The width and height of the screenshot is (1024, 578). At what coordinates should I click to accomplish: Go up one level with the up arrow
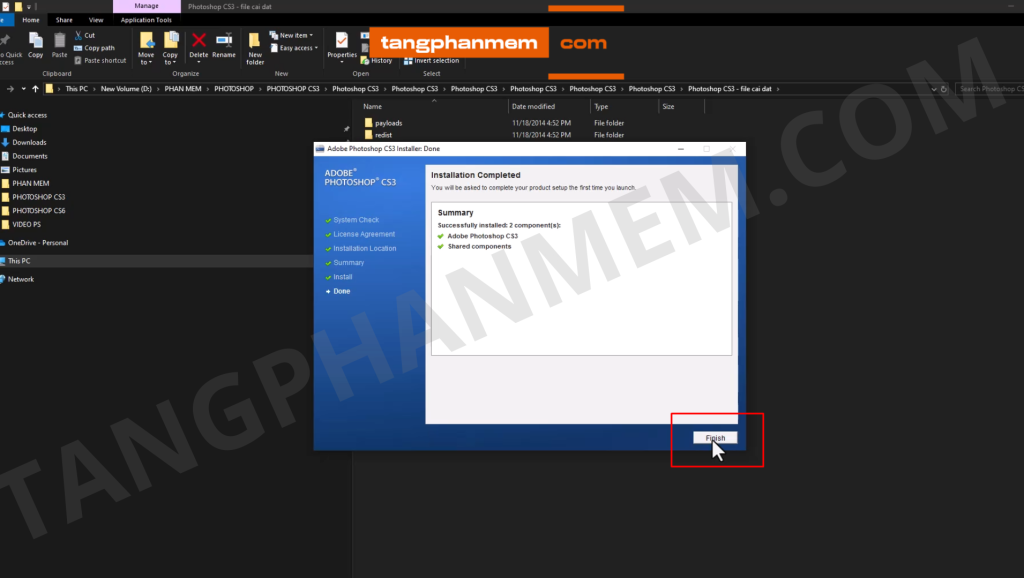coord(36,89)
